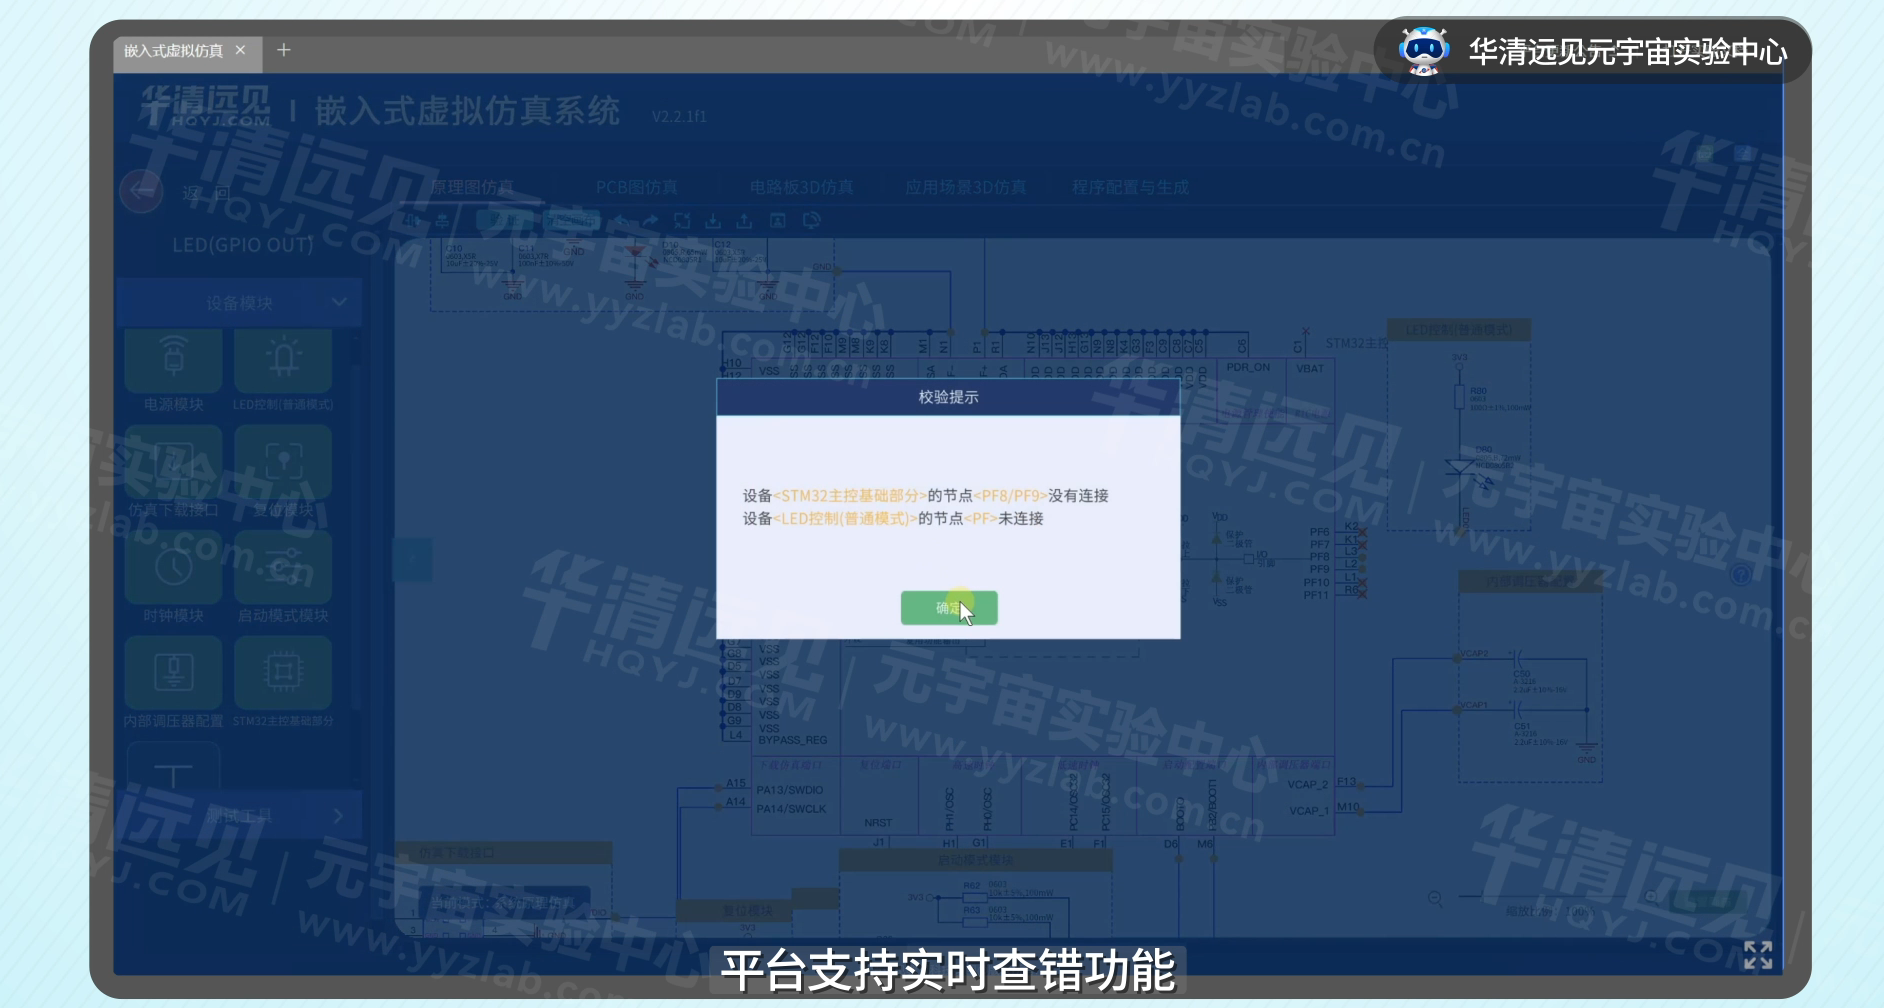
Task: Click the orange <STM32主控基础部分> text in the dialog
Action: point(850,496)
